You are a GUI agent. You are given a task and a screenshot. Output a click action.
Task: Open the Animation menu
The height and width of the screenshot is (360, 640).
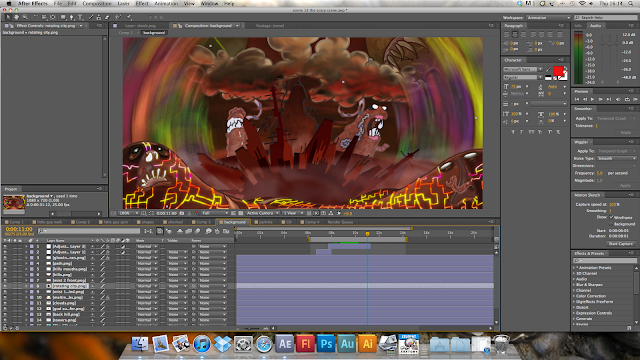[166, 3]
